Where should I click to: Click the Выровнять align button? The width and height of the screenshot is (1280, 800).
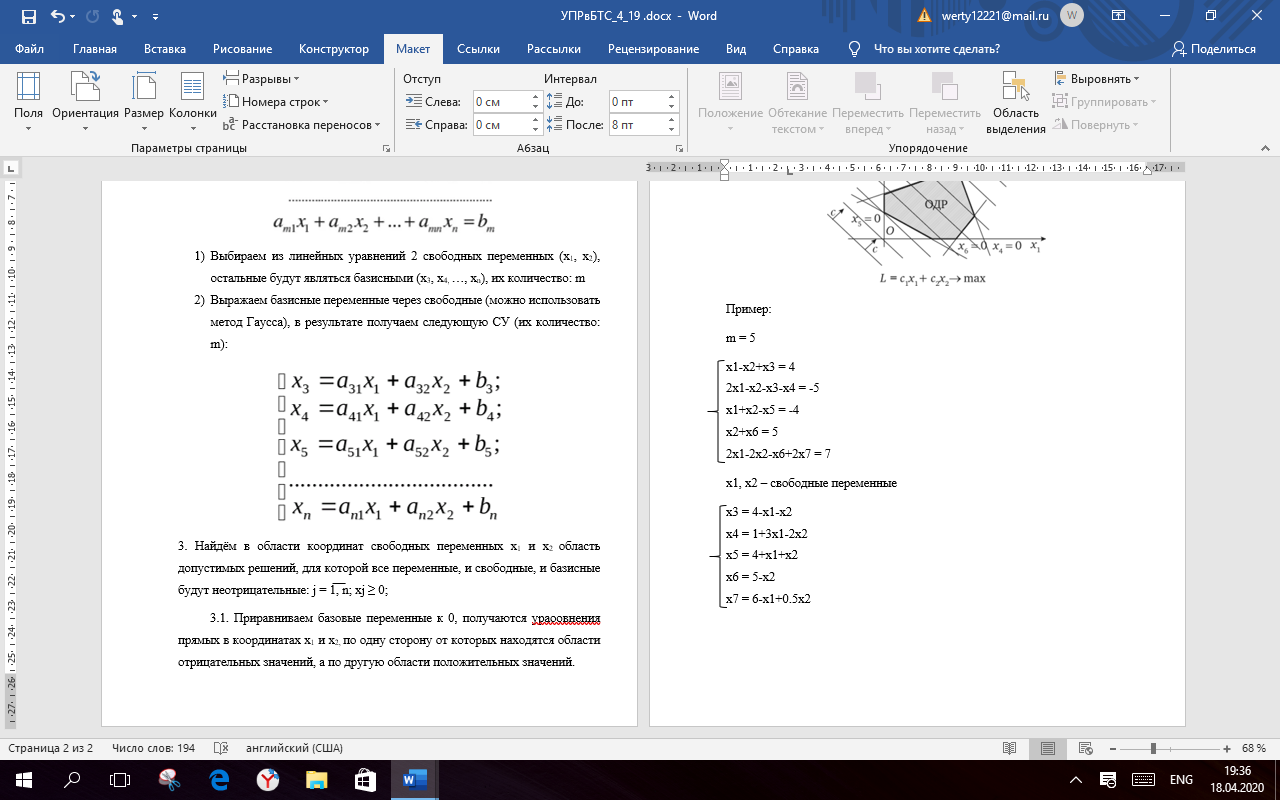1097,78
